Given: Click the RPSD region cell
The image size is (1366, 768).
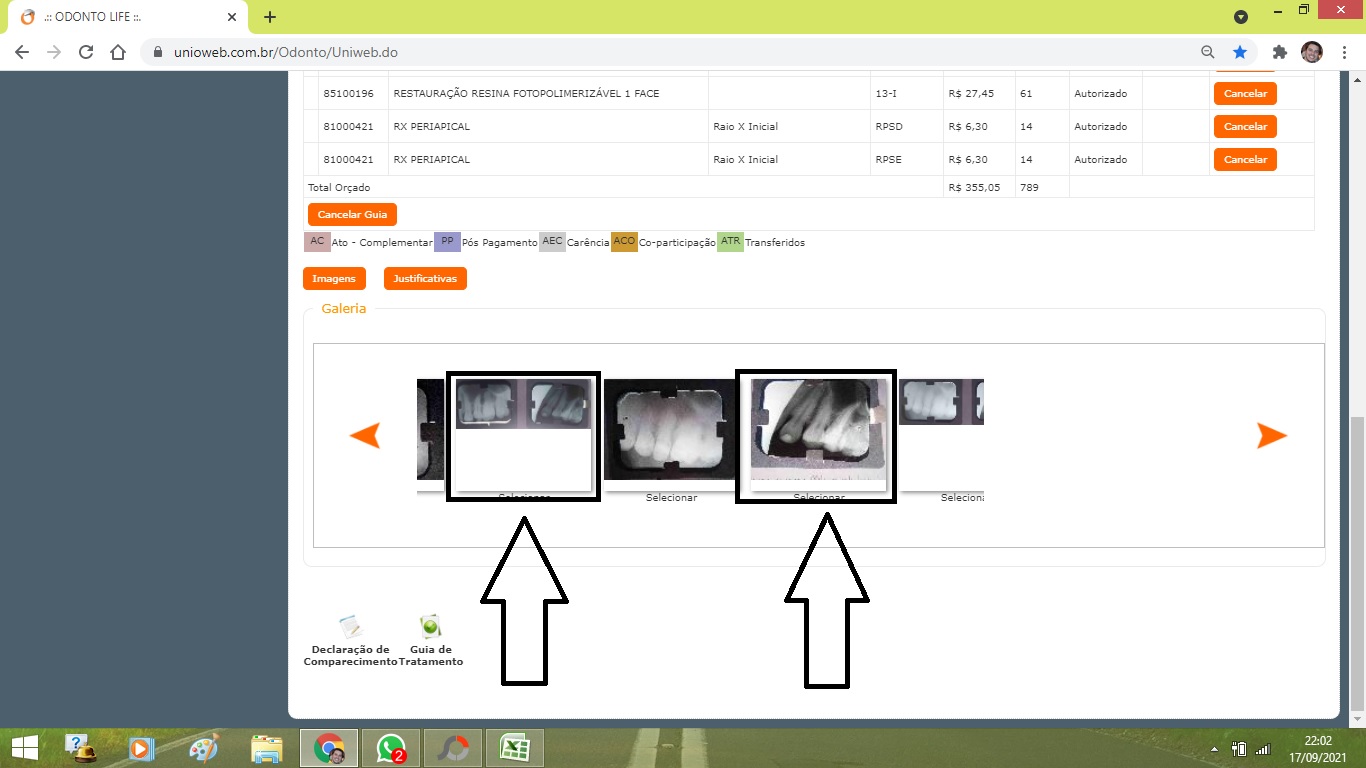Looking at the screenshot, I should click(x=888, y=127).
